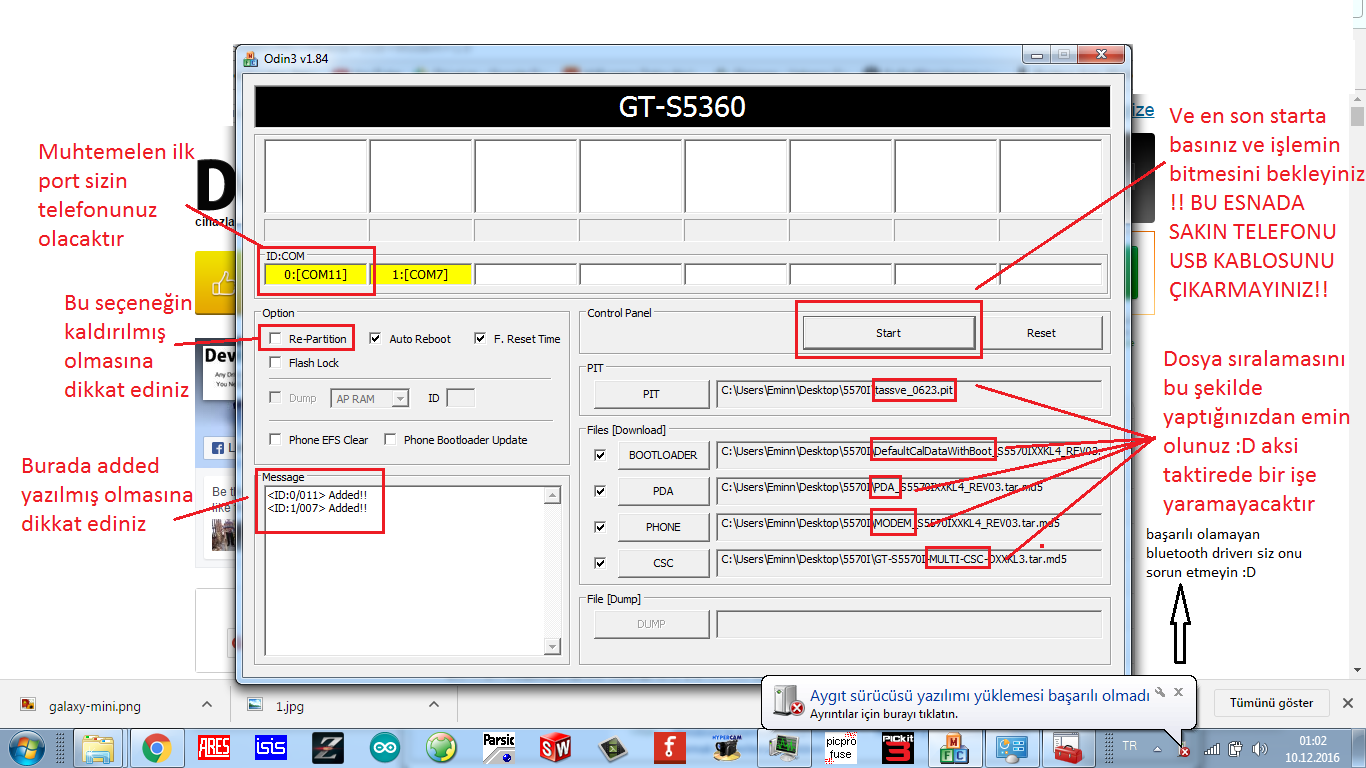This screenshot has height=768, width=1366.
Task: Click the PIT file path field
Action: pyautogui.click(x=909, y=395)
